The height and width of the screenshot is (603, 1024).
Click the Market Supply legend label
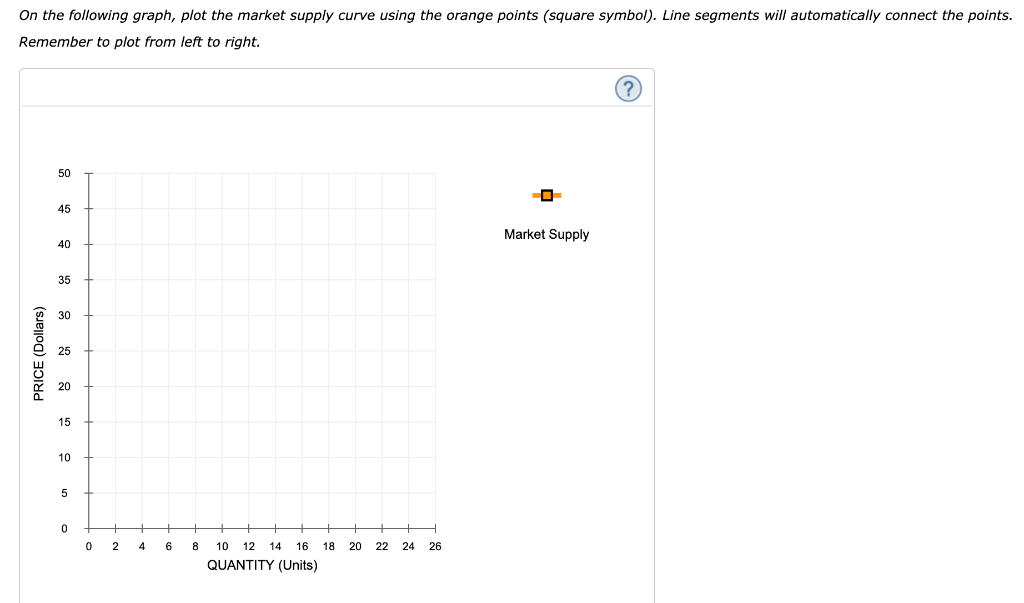(547, 234)
